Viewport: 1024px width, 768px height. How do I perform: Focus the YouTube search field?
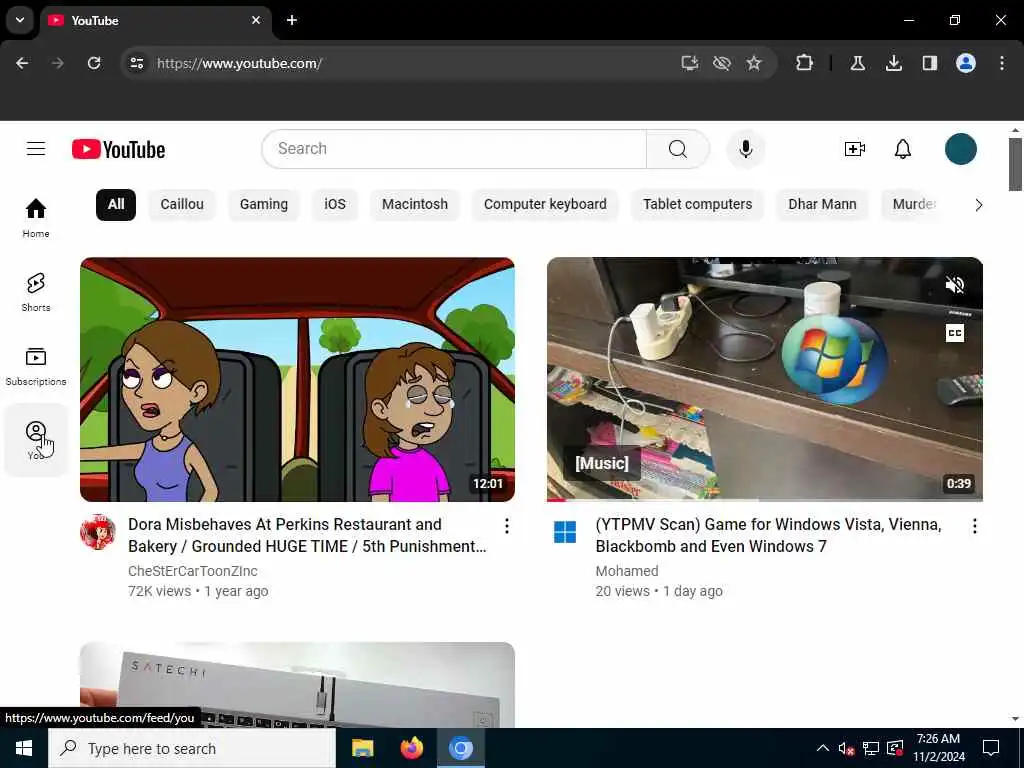[454, 149]
